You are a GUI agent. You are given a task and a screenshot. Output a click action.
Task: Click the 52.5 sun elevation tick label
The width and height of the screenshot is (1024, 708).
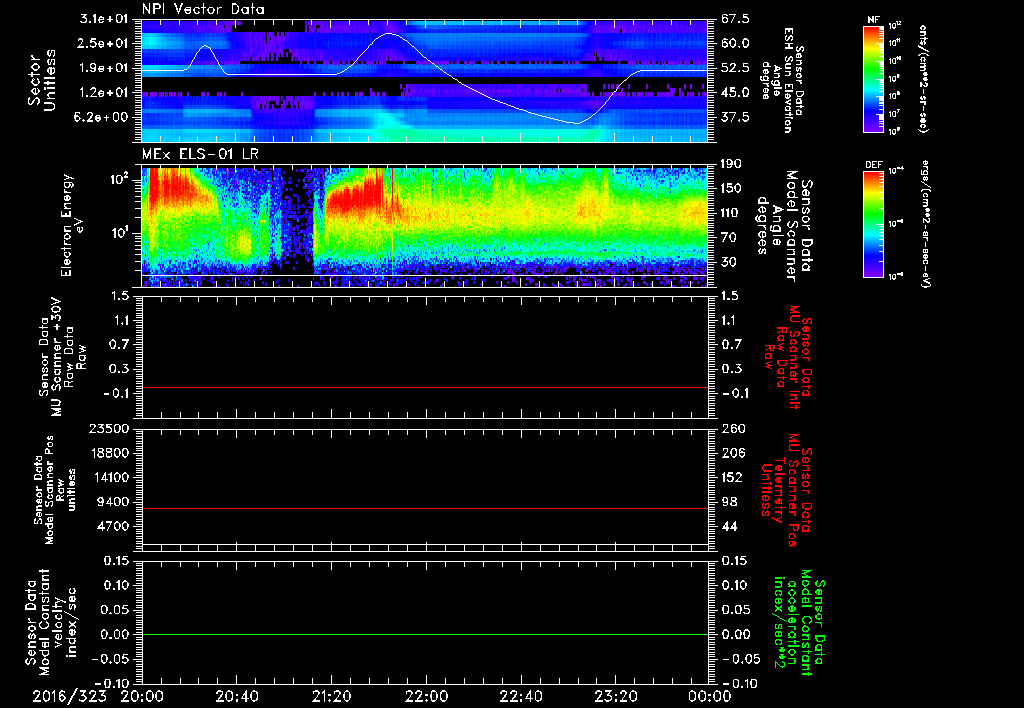pyautogui.click(x=735, y=68)
